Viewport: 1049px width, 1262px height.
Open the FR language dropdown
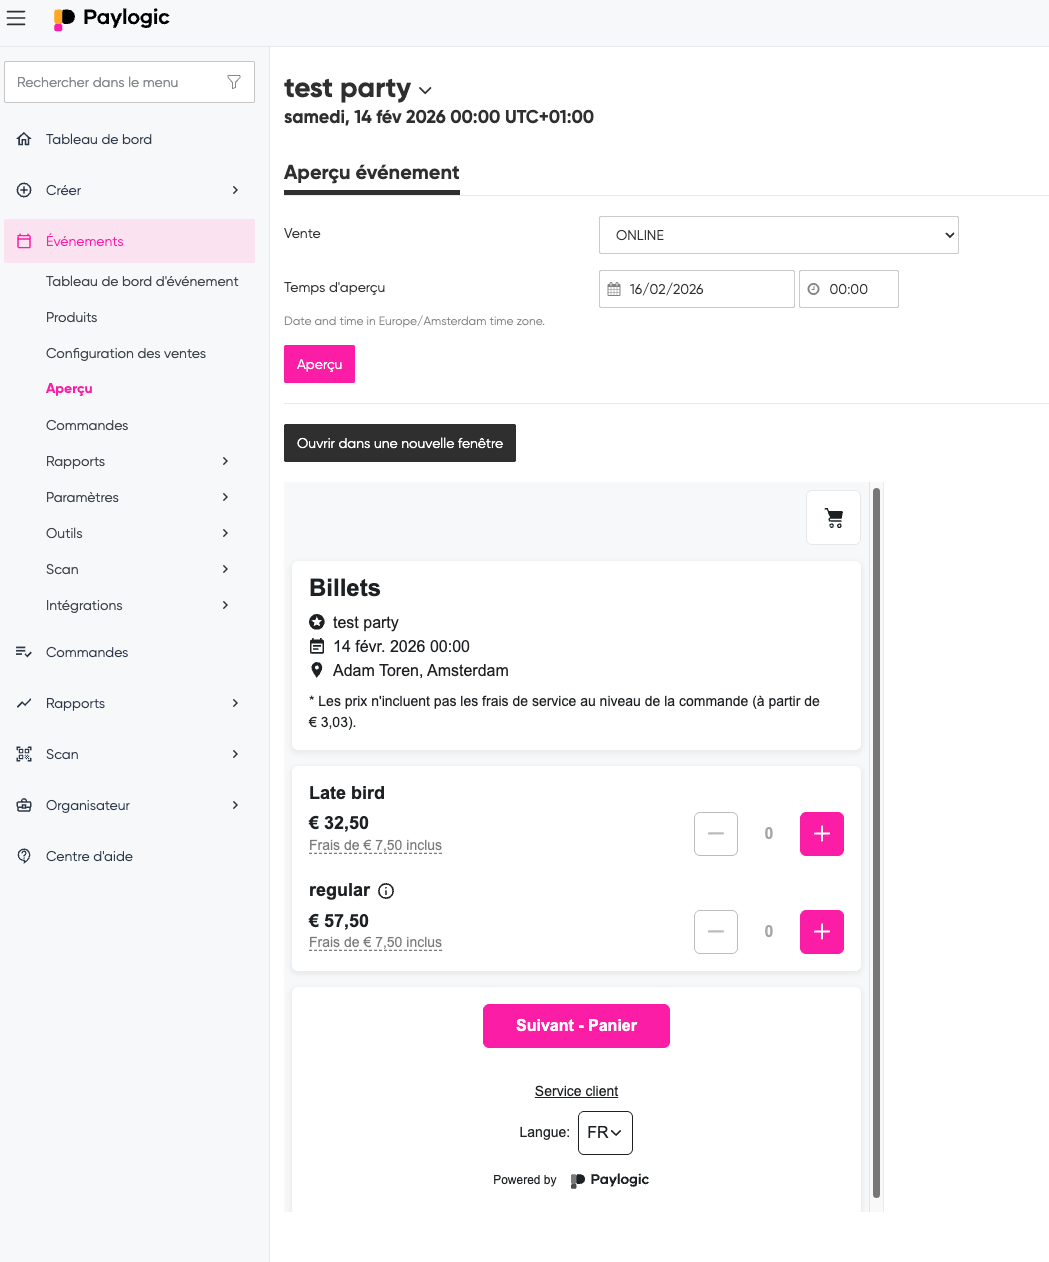pos(605,1132)
